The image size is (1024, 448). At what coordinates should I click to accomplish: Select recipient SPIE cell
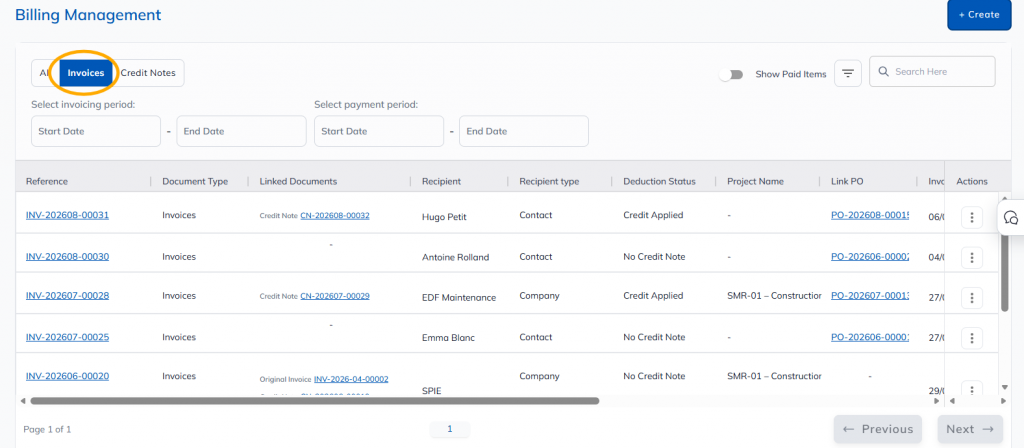pos(432,391)
